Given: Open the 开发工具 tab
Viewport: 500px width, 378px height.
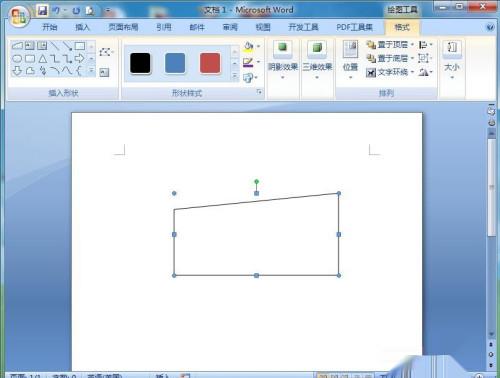Looking at the screenshot, I should pyautogui.click(x=303, y=27).
